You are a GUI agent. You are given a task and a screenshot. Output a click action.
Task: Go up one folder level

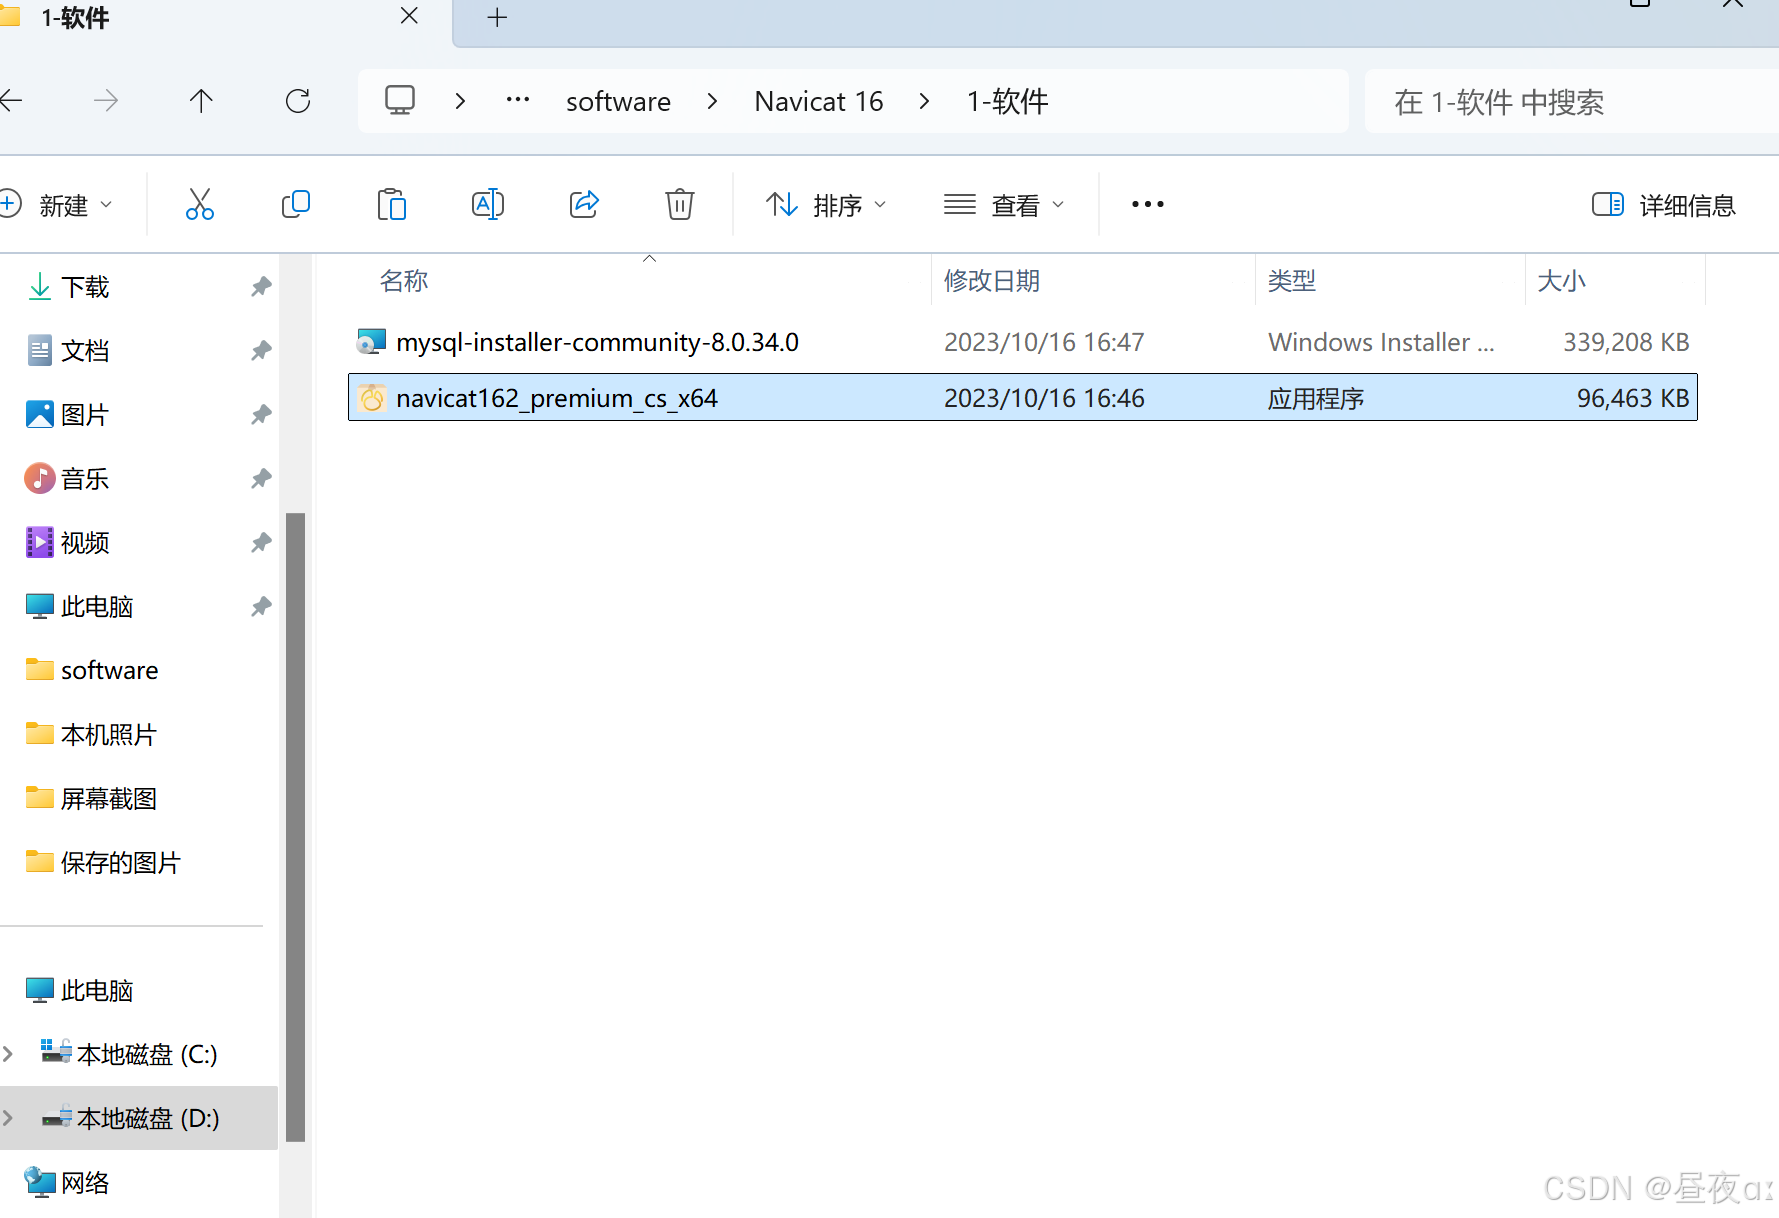coord(201,100)
